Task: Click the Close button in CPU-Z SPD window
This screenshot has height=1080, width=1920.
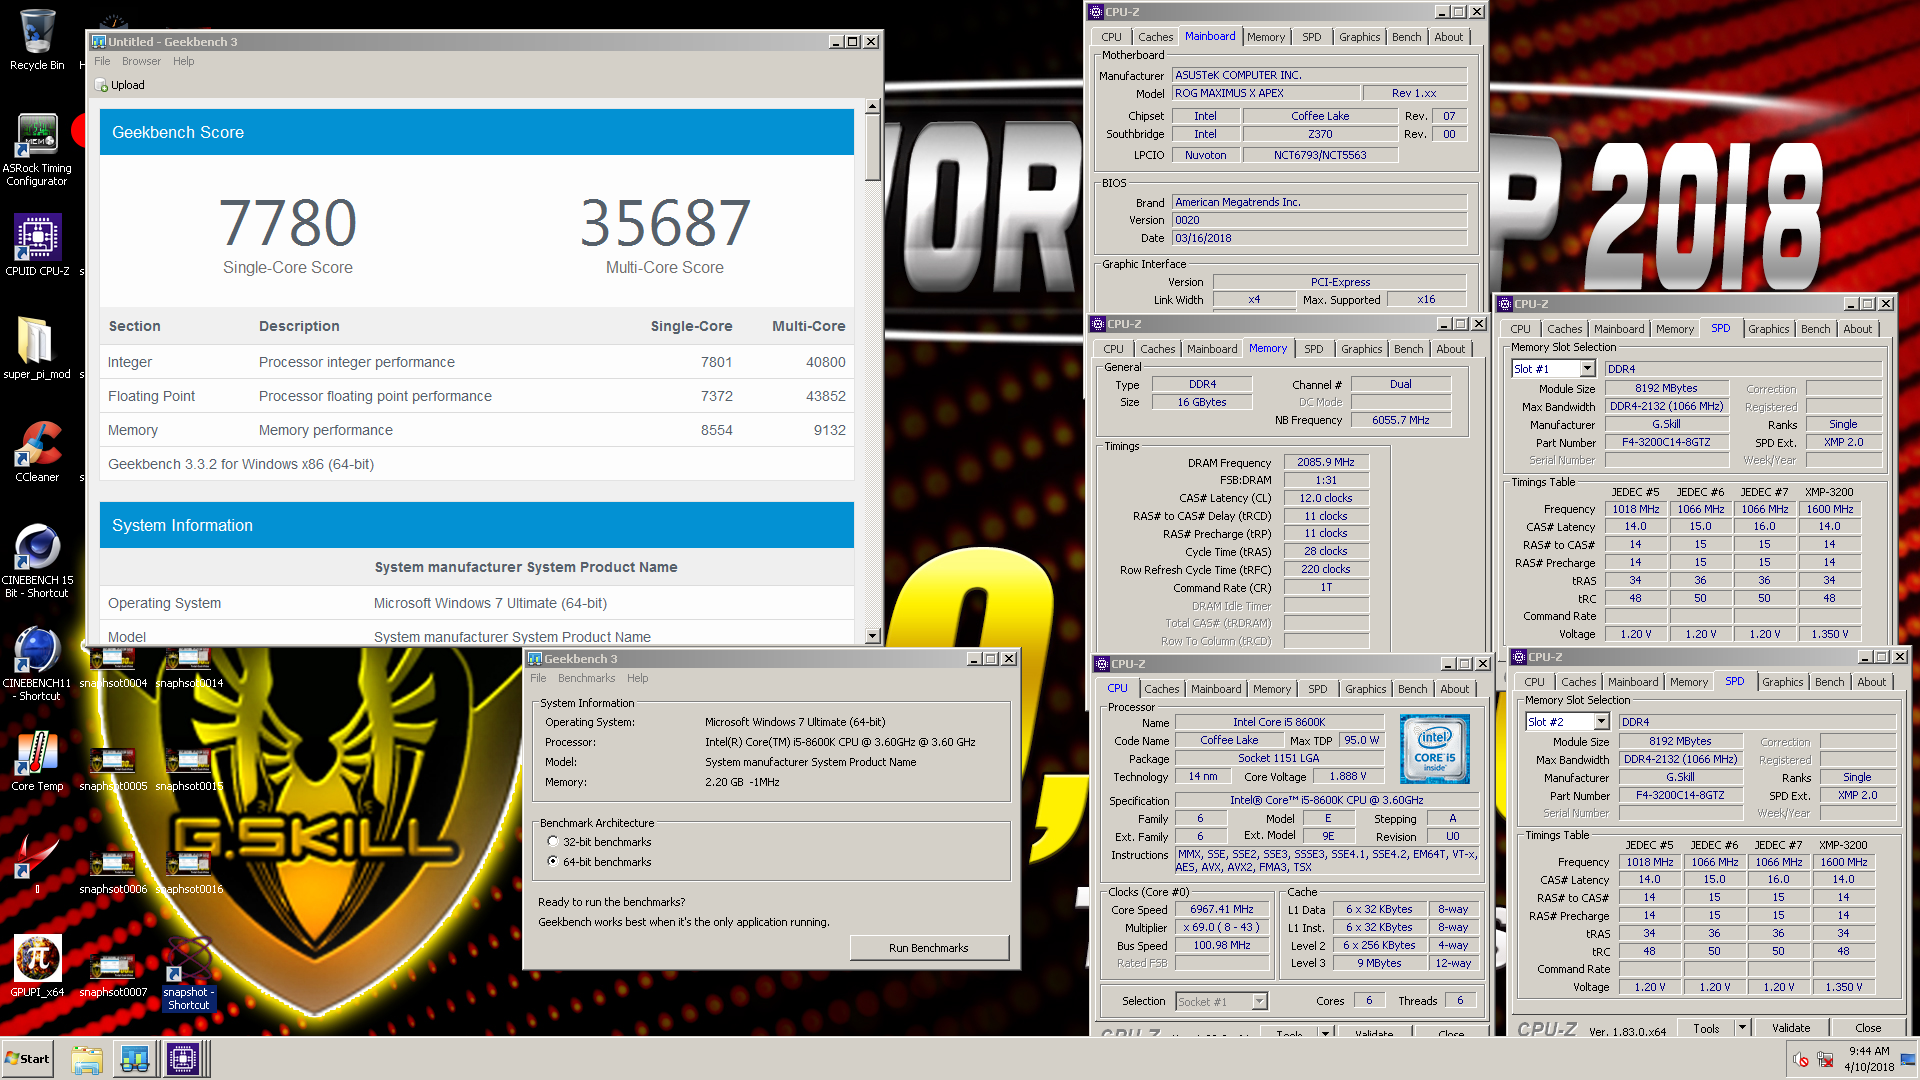Action: pos(1868,1027)
